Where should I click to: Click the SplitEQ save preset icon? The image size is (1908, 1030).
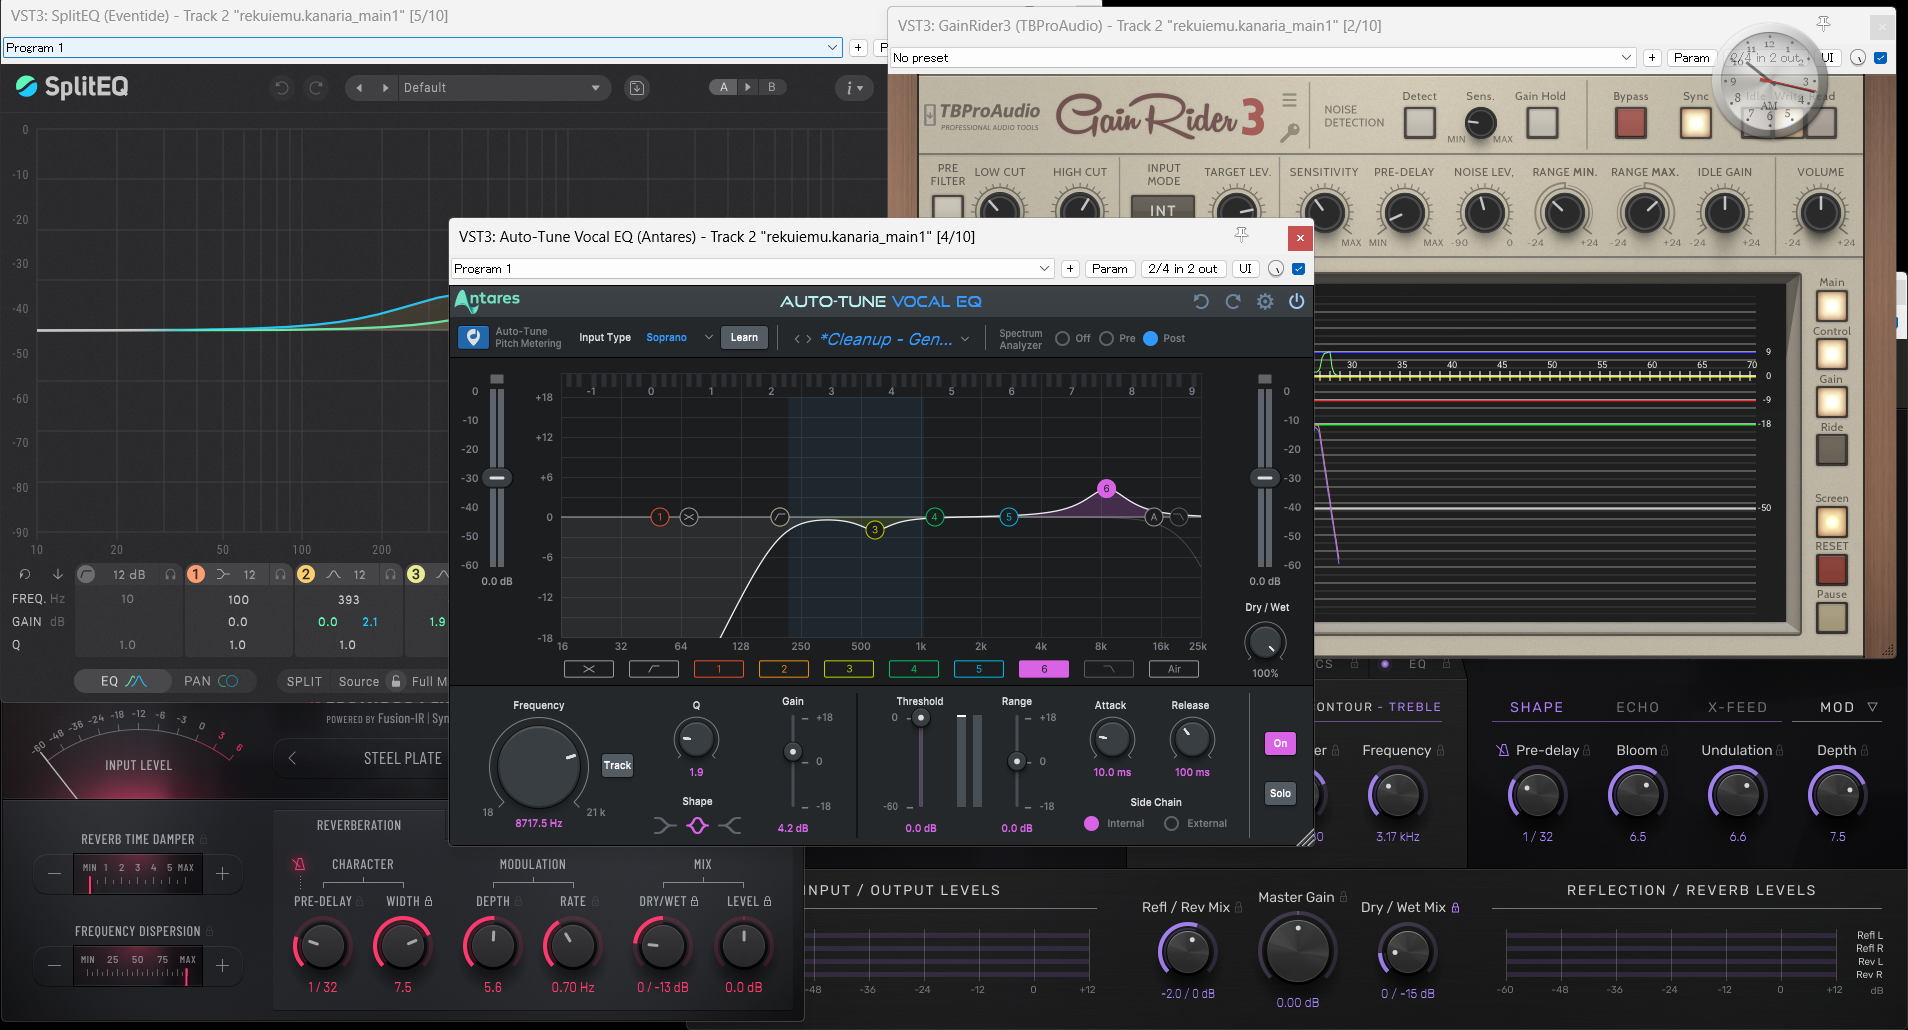636,88
